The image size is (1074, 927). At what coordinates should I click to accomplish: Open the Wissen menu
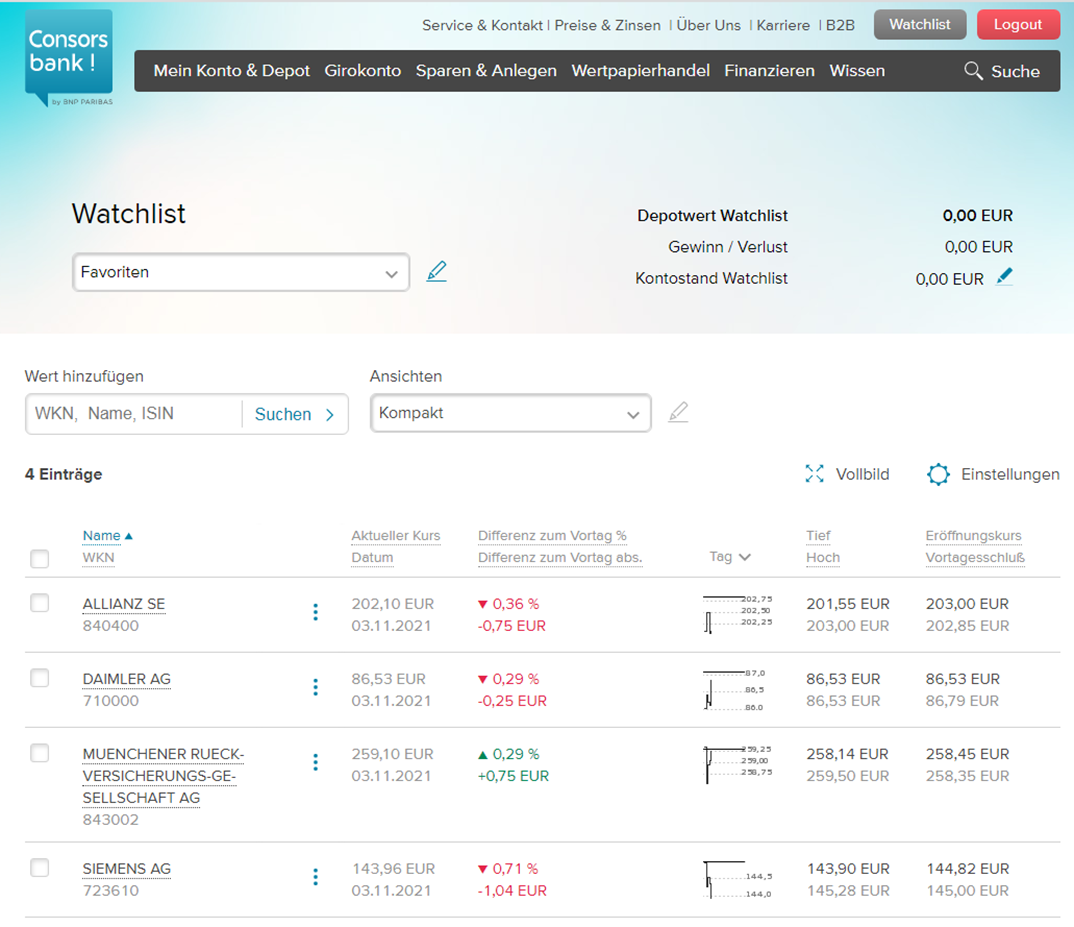[857, 71]
